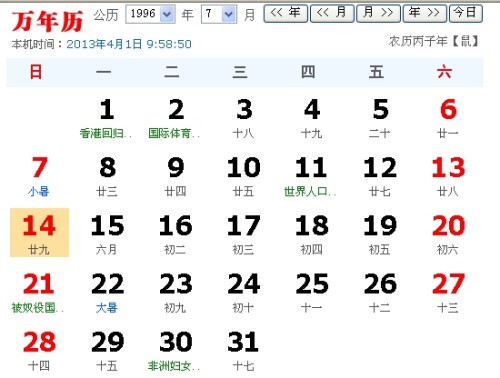Click the 万年历 title logo
The width and height of the screenshot is (500, 378).
(x=47, y=21)
